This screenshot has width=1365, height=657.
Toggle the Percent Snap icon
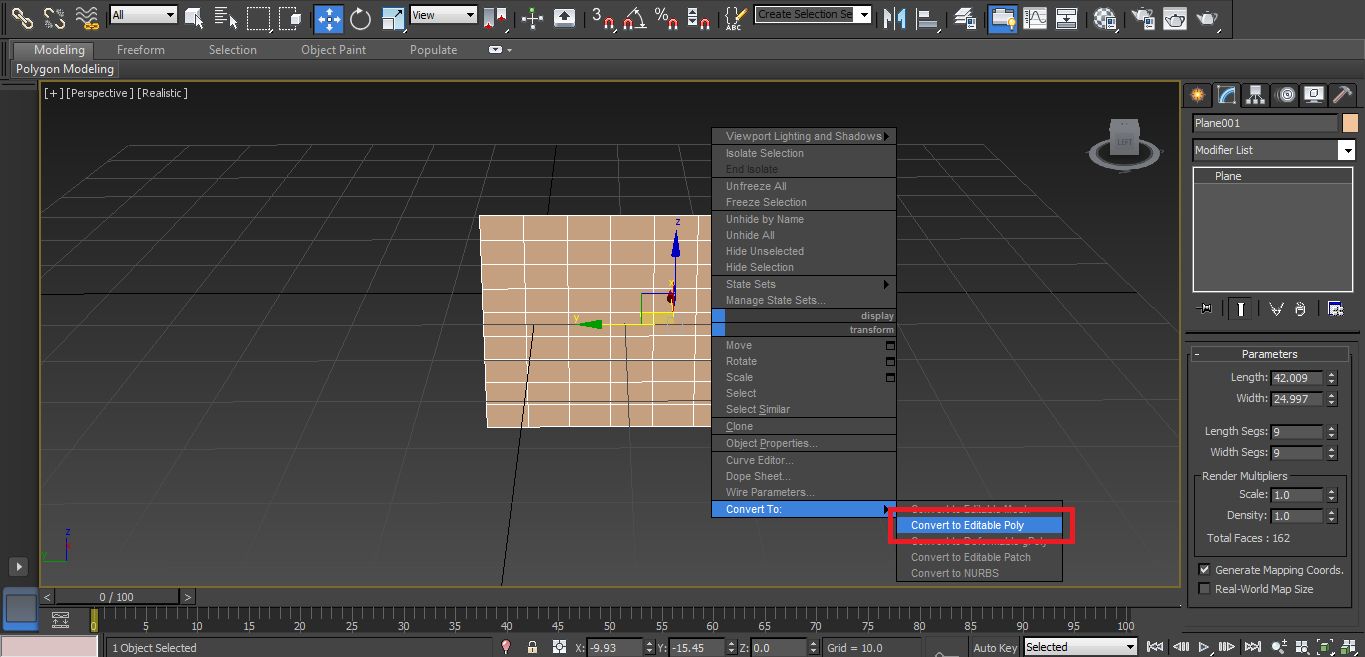666,17
